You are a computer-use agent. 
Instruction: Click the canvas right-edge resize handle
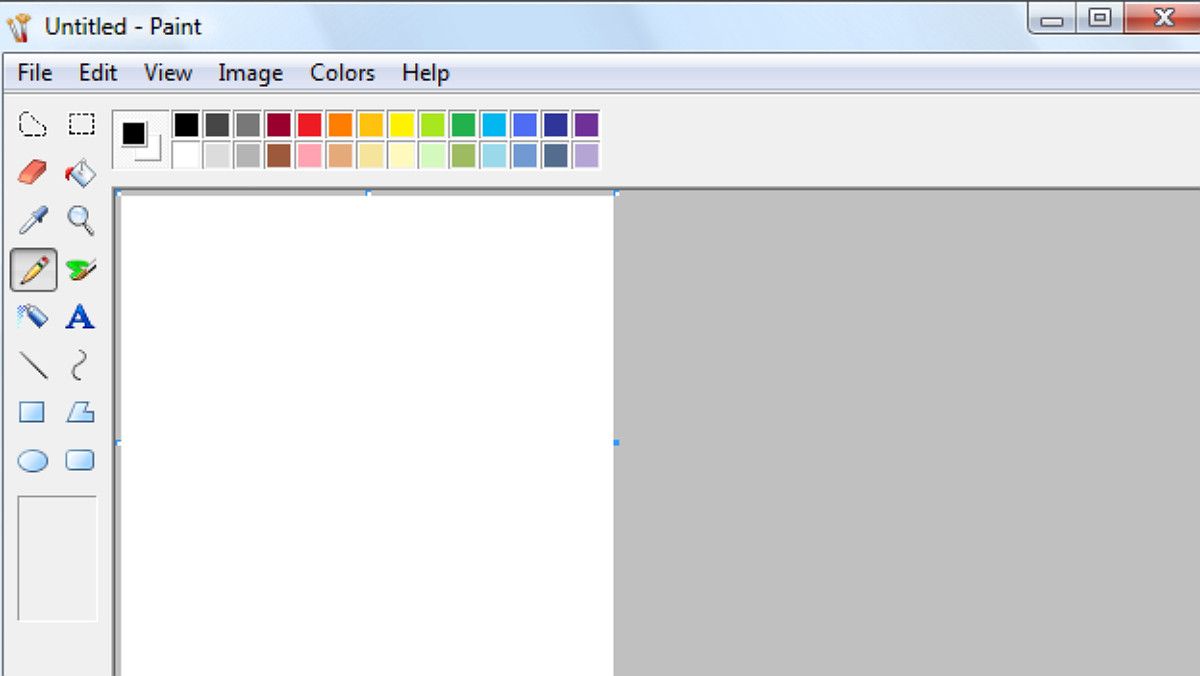616,442
